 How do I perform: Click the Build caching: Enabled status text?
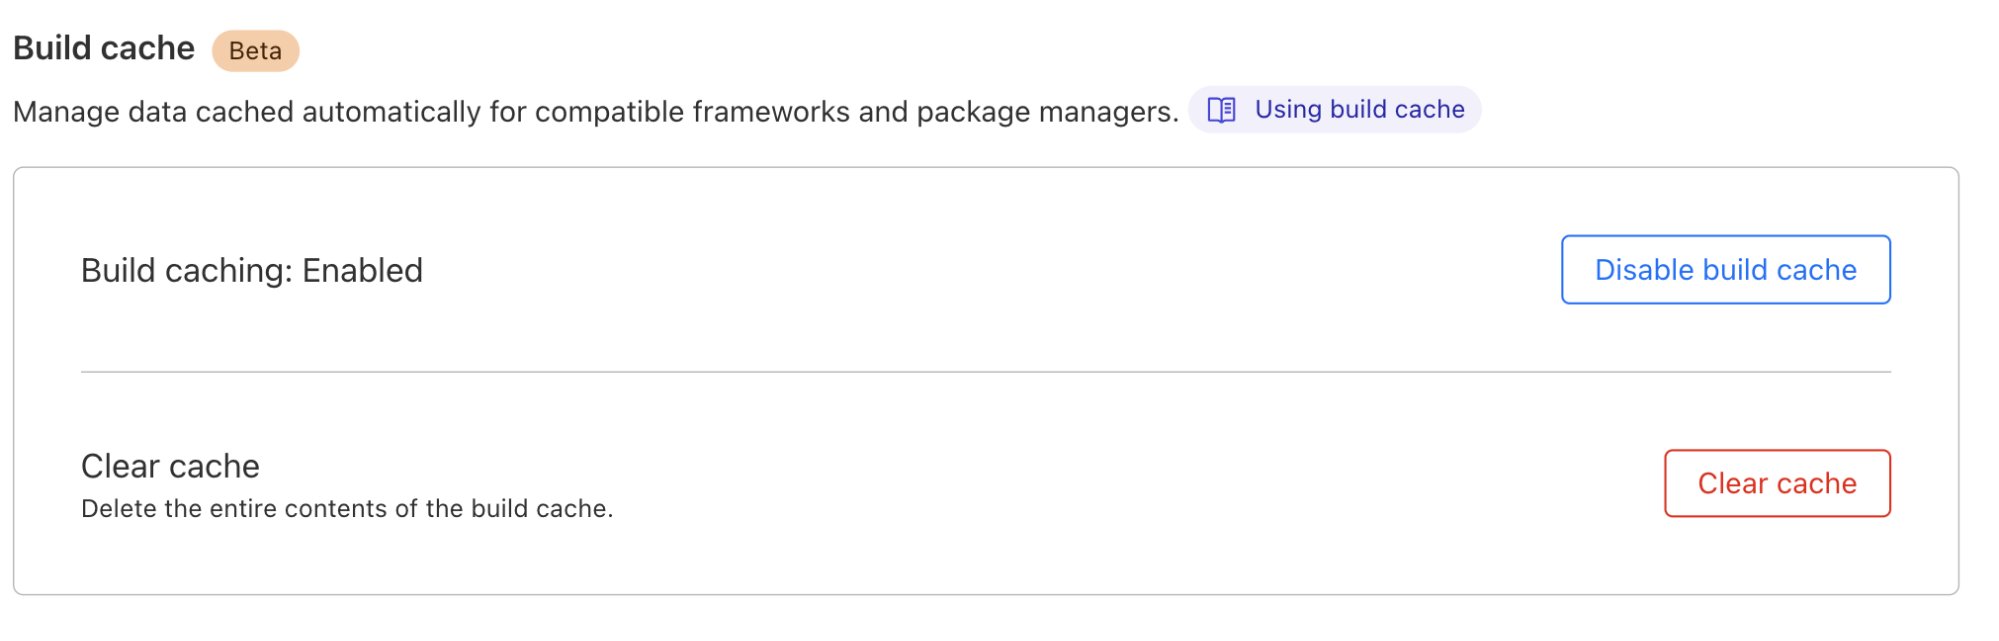tap(251, 271)
